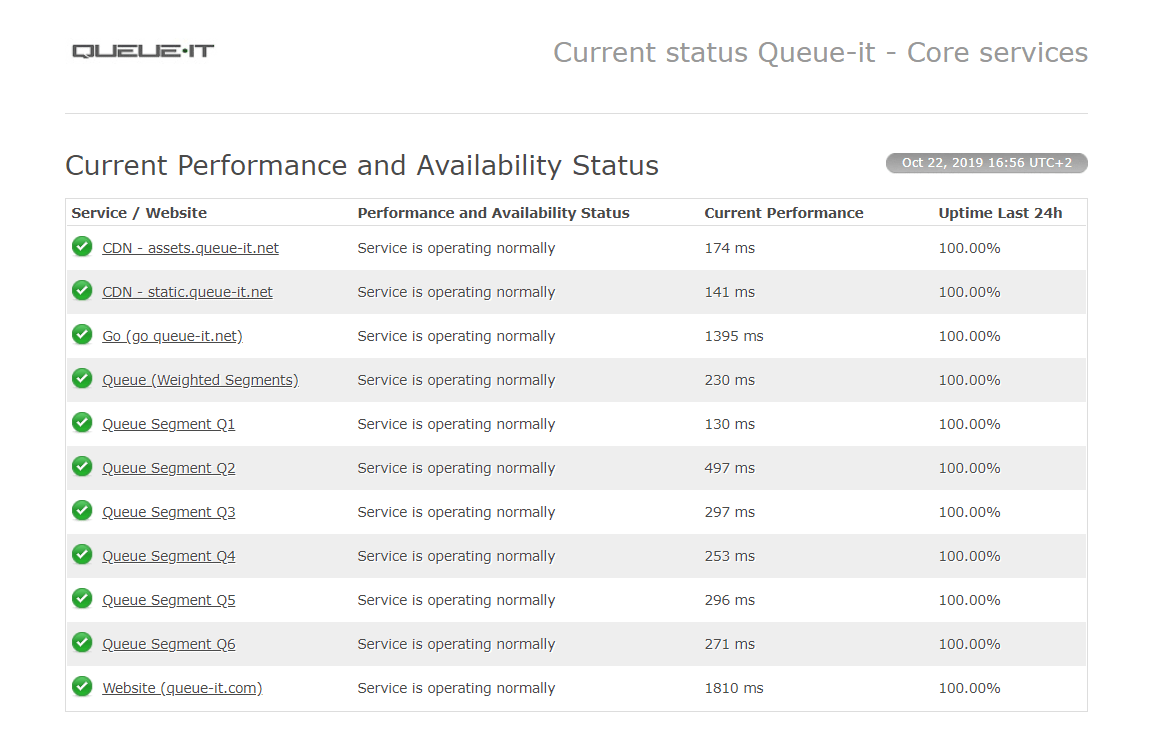The image size is (1172, 754).
Task: Click operating normally status in Queue Segment Q3 row
Action: click(x=456, y=513)
